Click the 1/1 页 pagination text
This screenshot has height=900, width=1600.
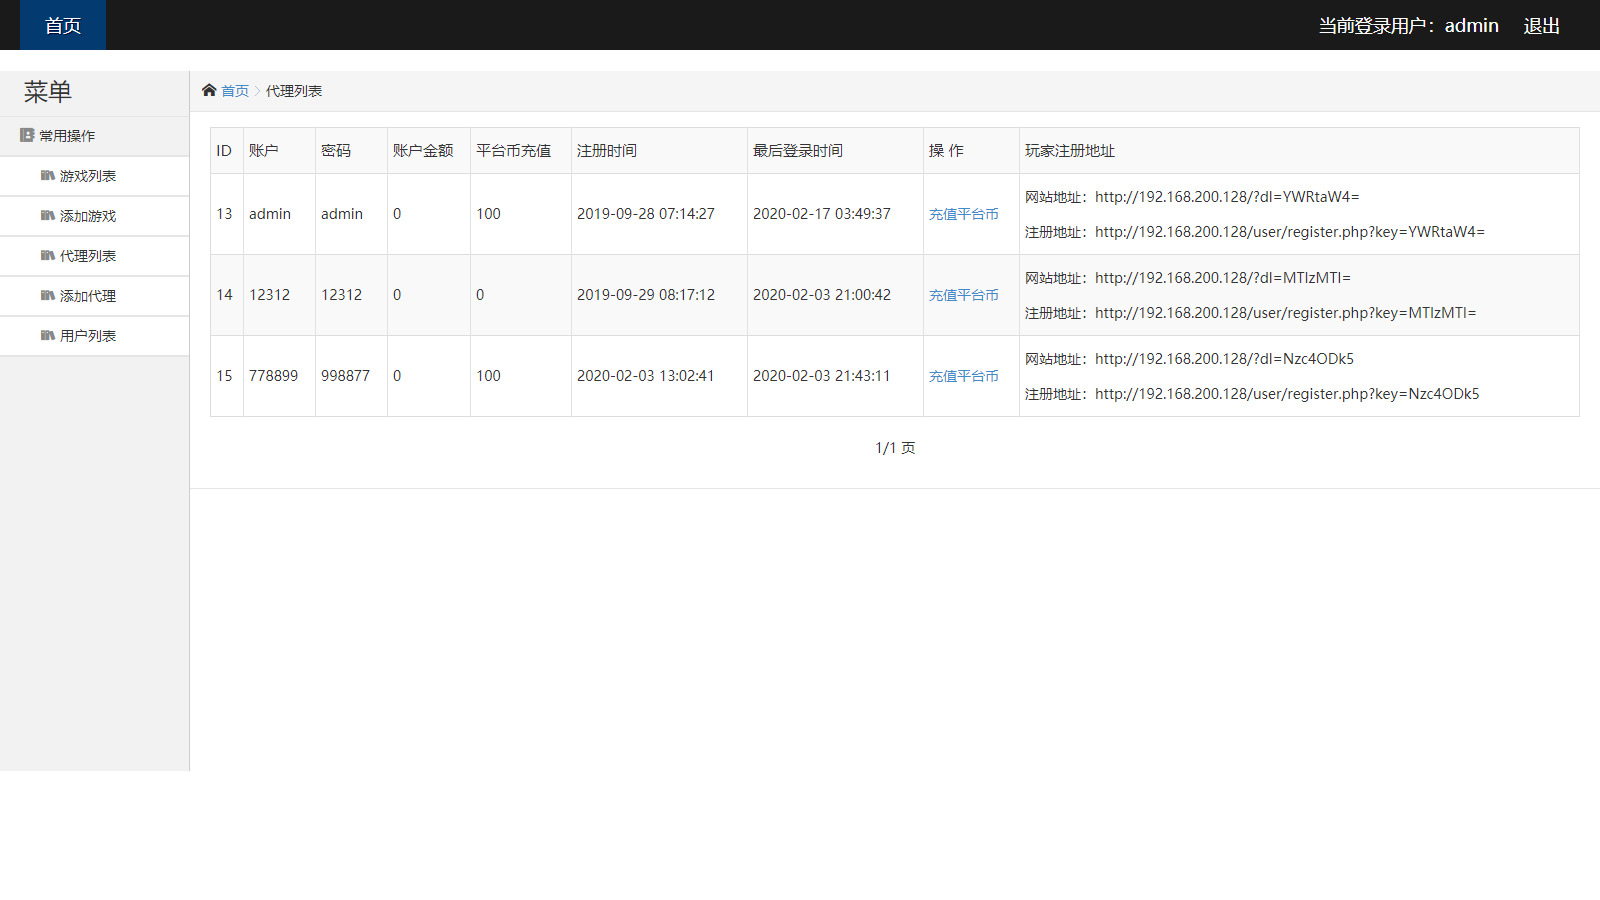(895, 448)
